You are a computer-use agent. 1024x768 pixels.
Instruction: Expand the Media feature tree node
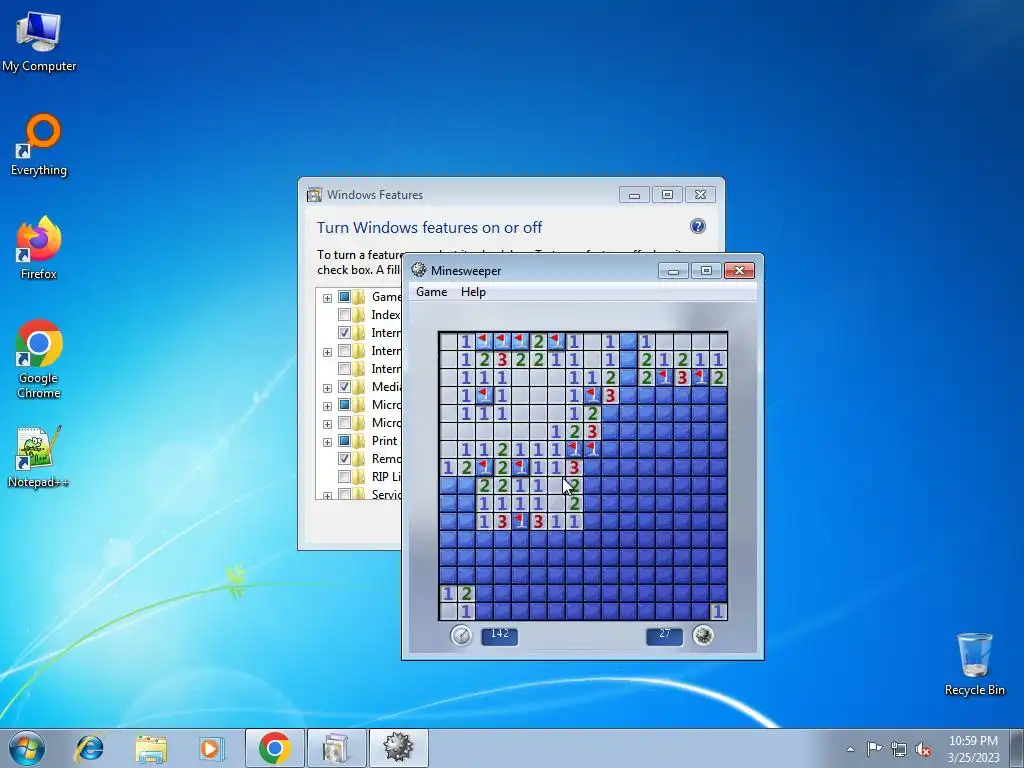coord(327,388)
